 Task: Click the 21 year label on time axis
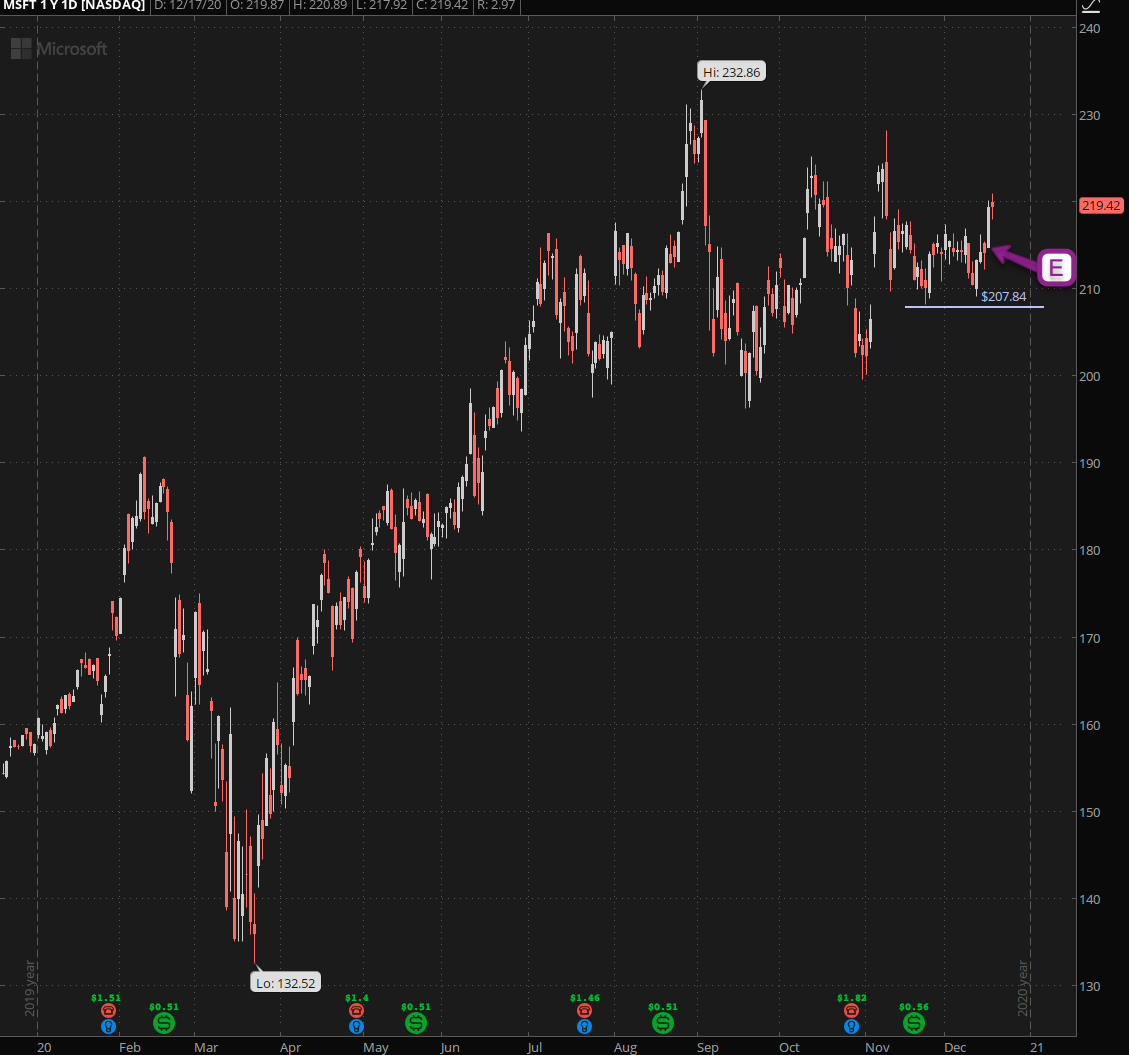1036,1047
